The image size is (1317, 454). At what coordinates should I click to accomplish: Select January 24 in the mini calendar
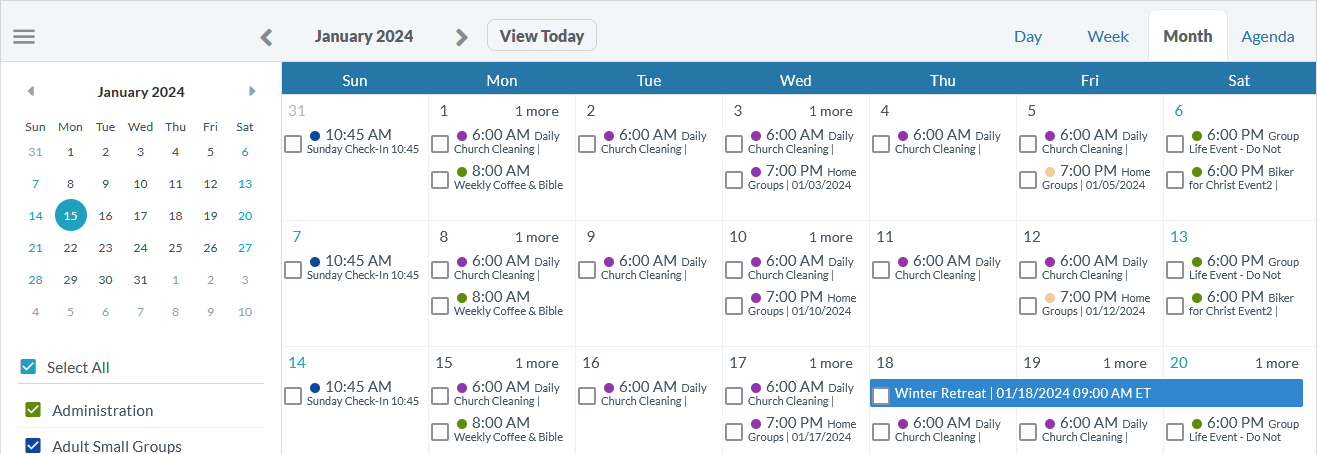140,247
